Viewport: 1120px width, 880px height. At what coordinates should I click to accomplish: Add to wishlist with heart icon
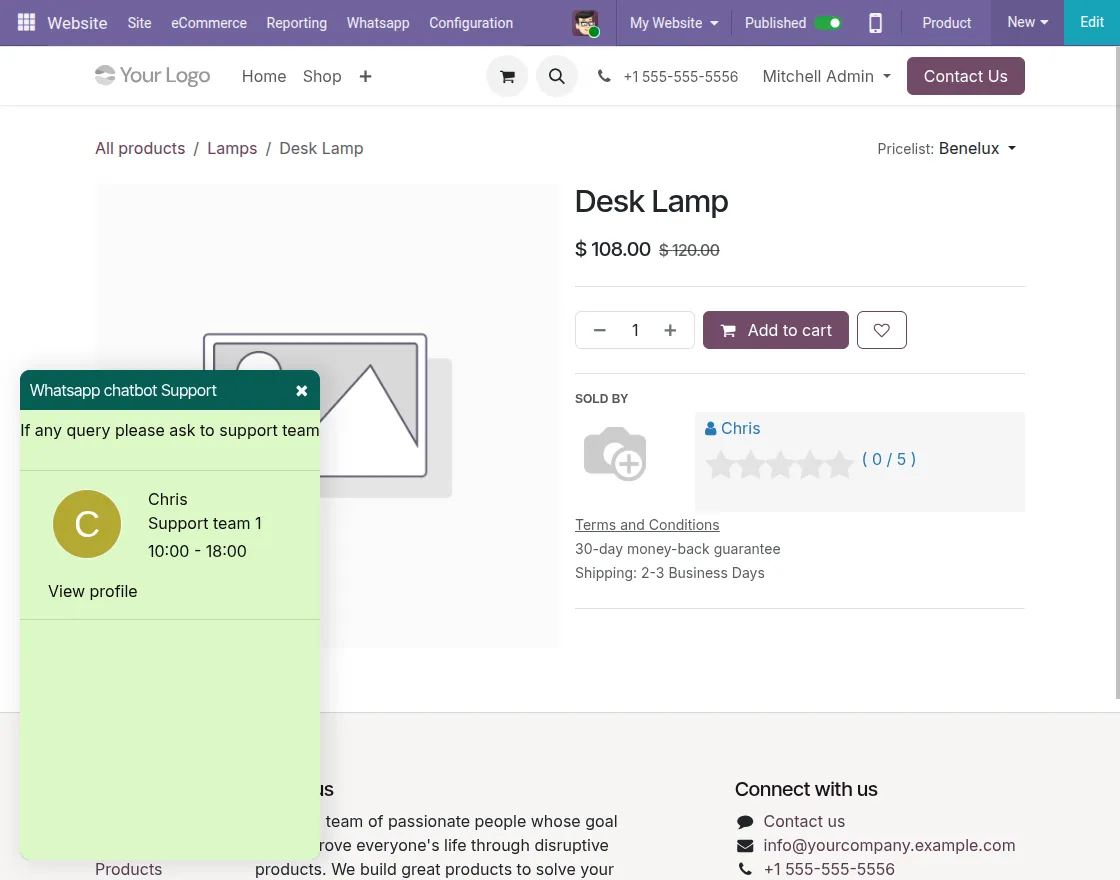point(881,330)
